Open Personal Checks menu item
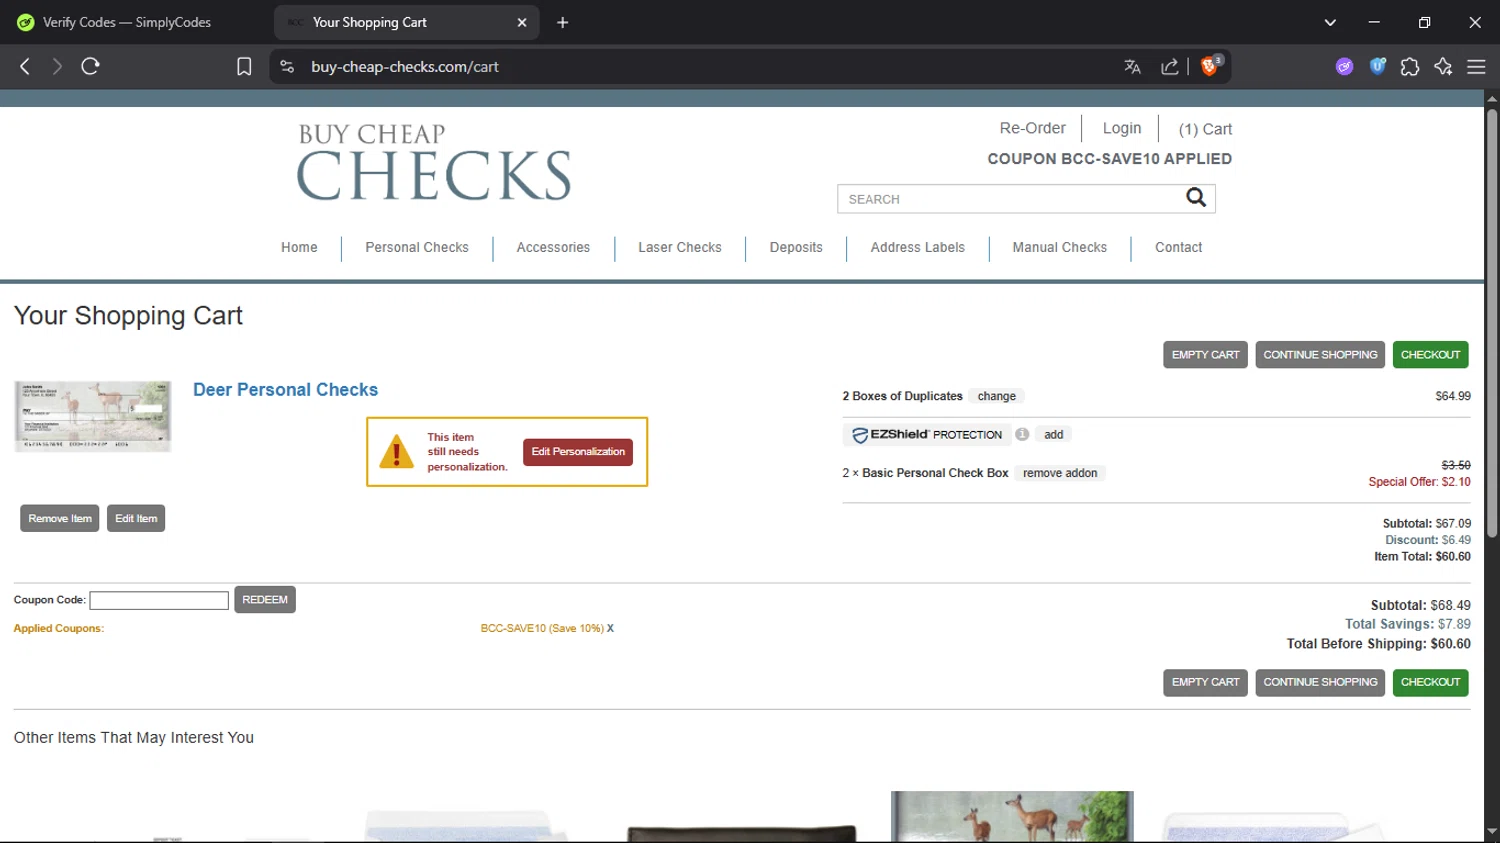1500x843 pixels. (417, 247)
